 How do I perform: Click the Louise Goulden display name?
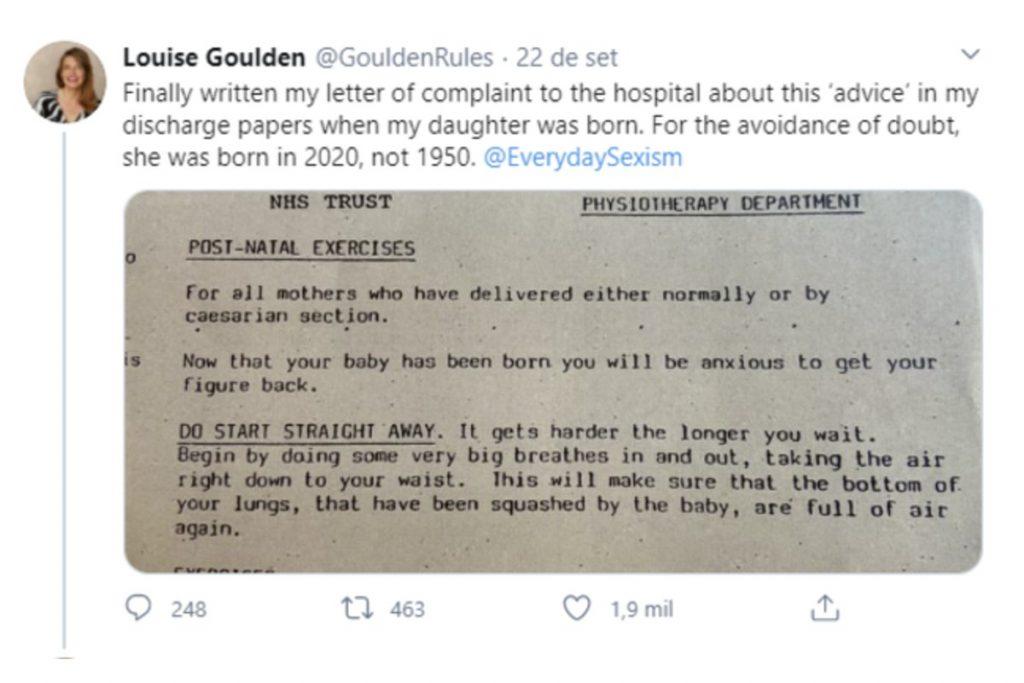pos(213,58)
